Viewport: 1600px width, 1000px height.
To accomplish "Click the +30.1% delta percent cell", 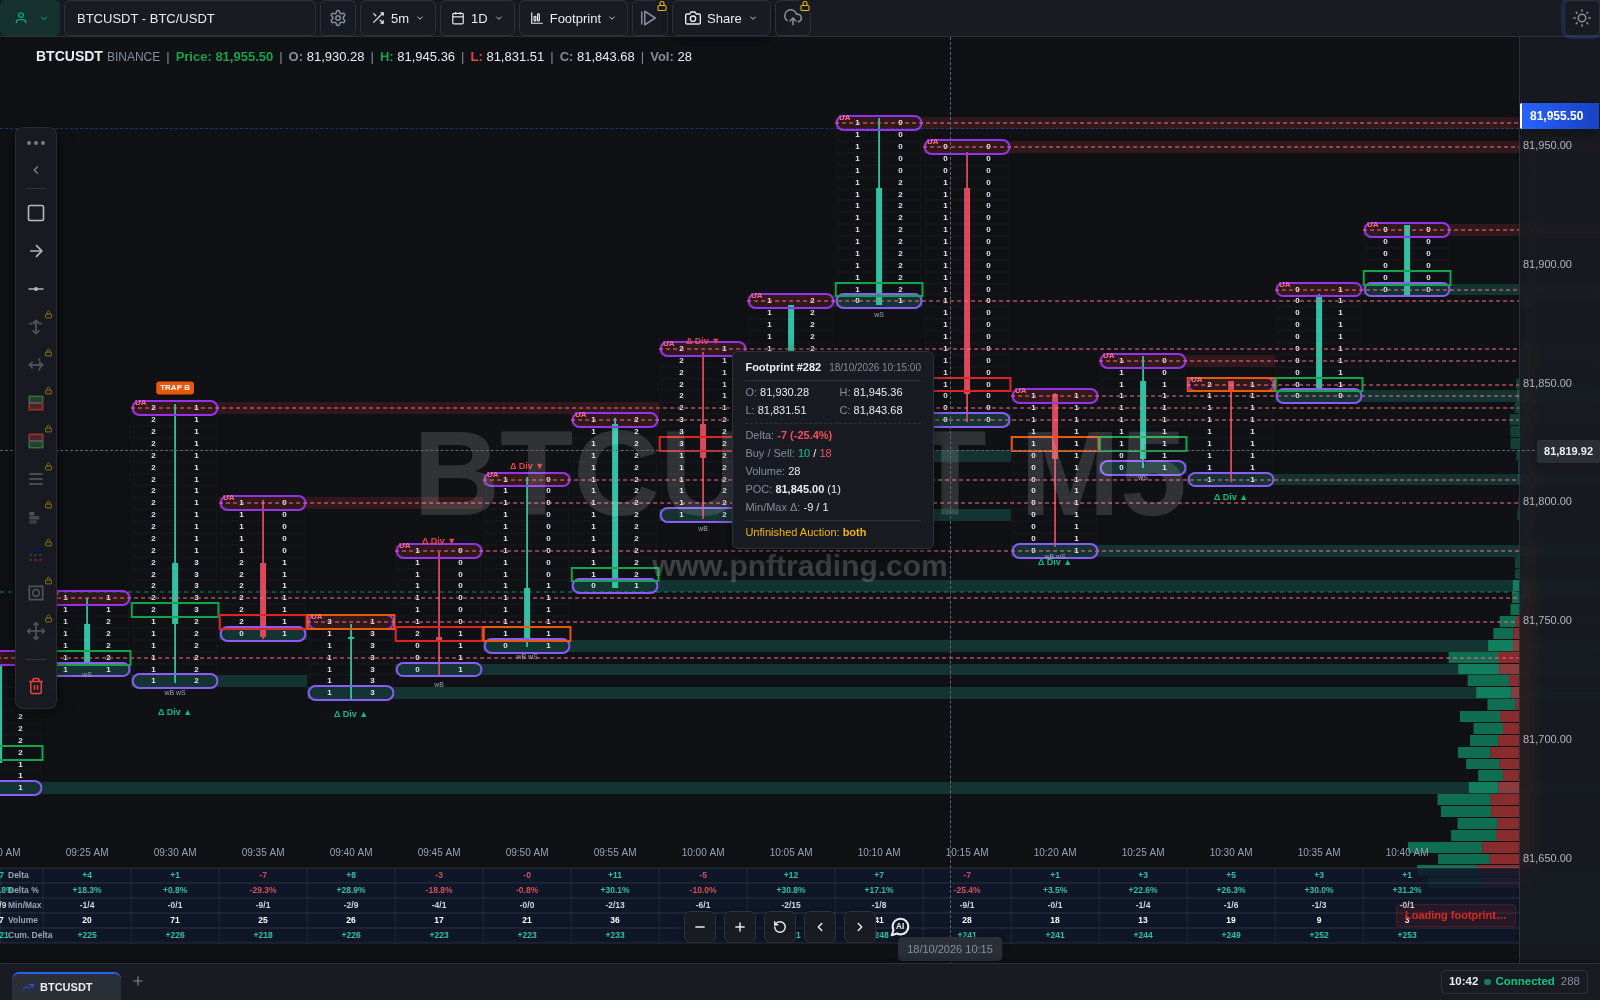I will click(615, 890).
